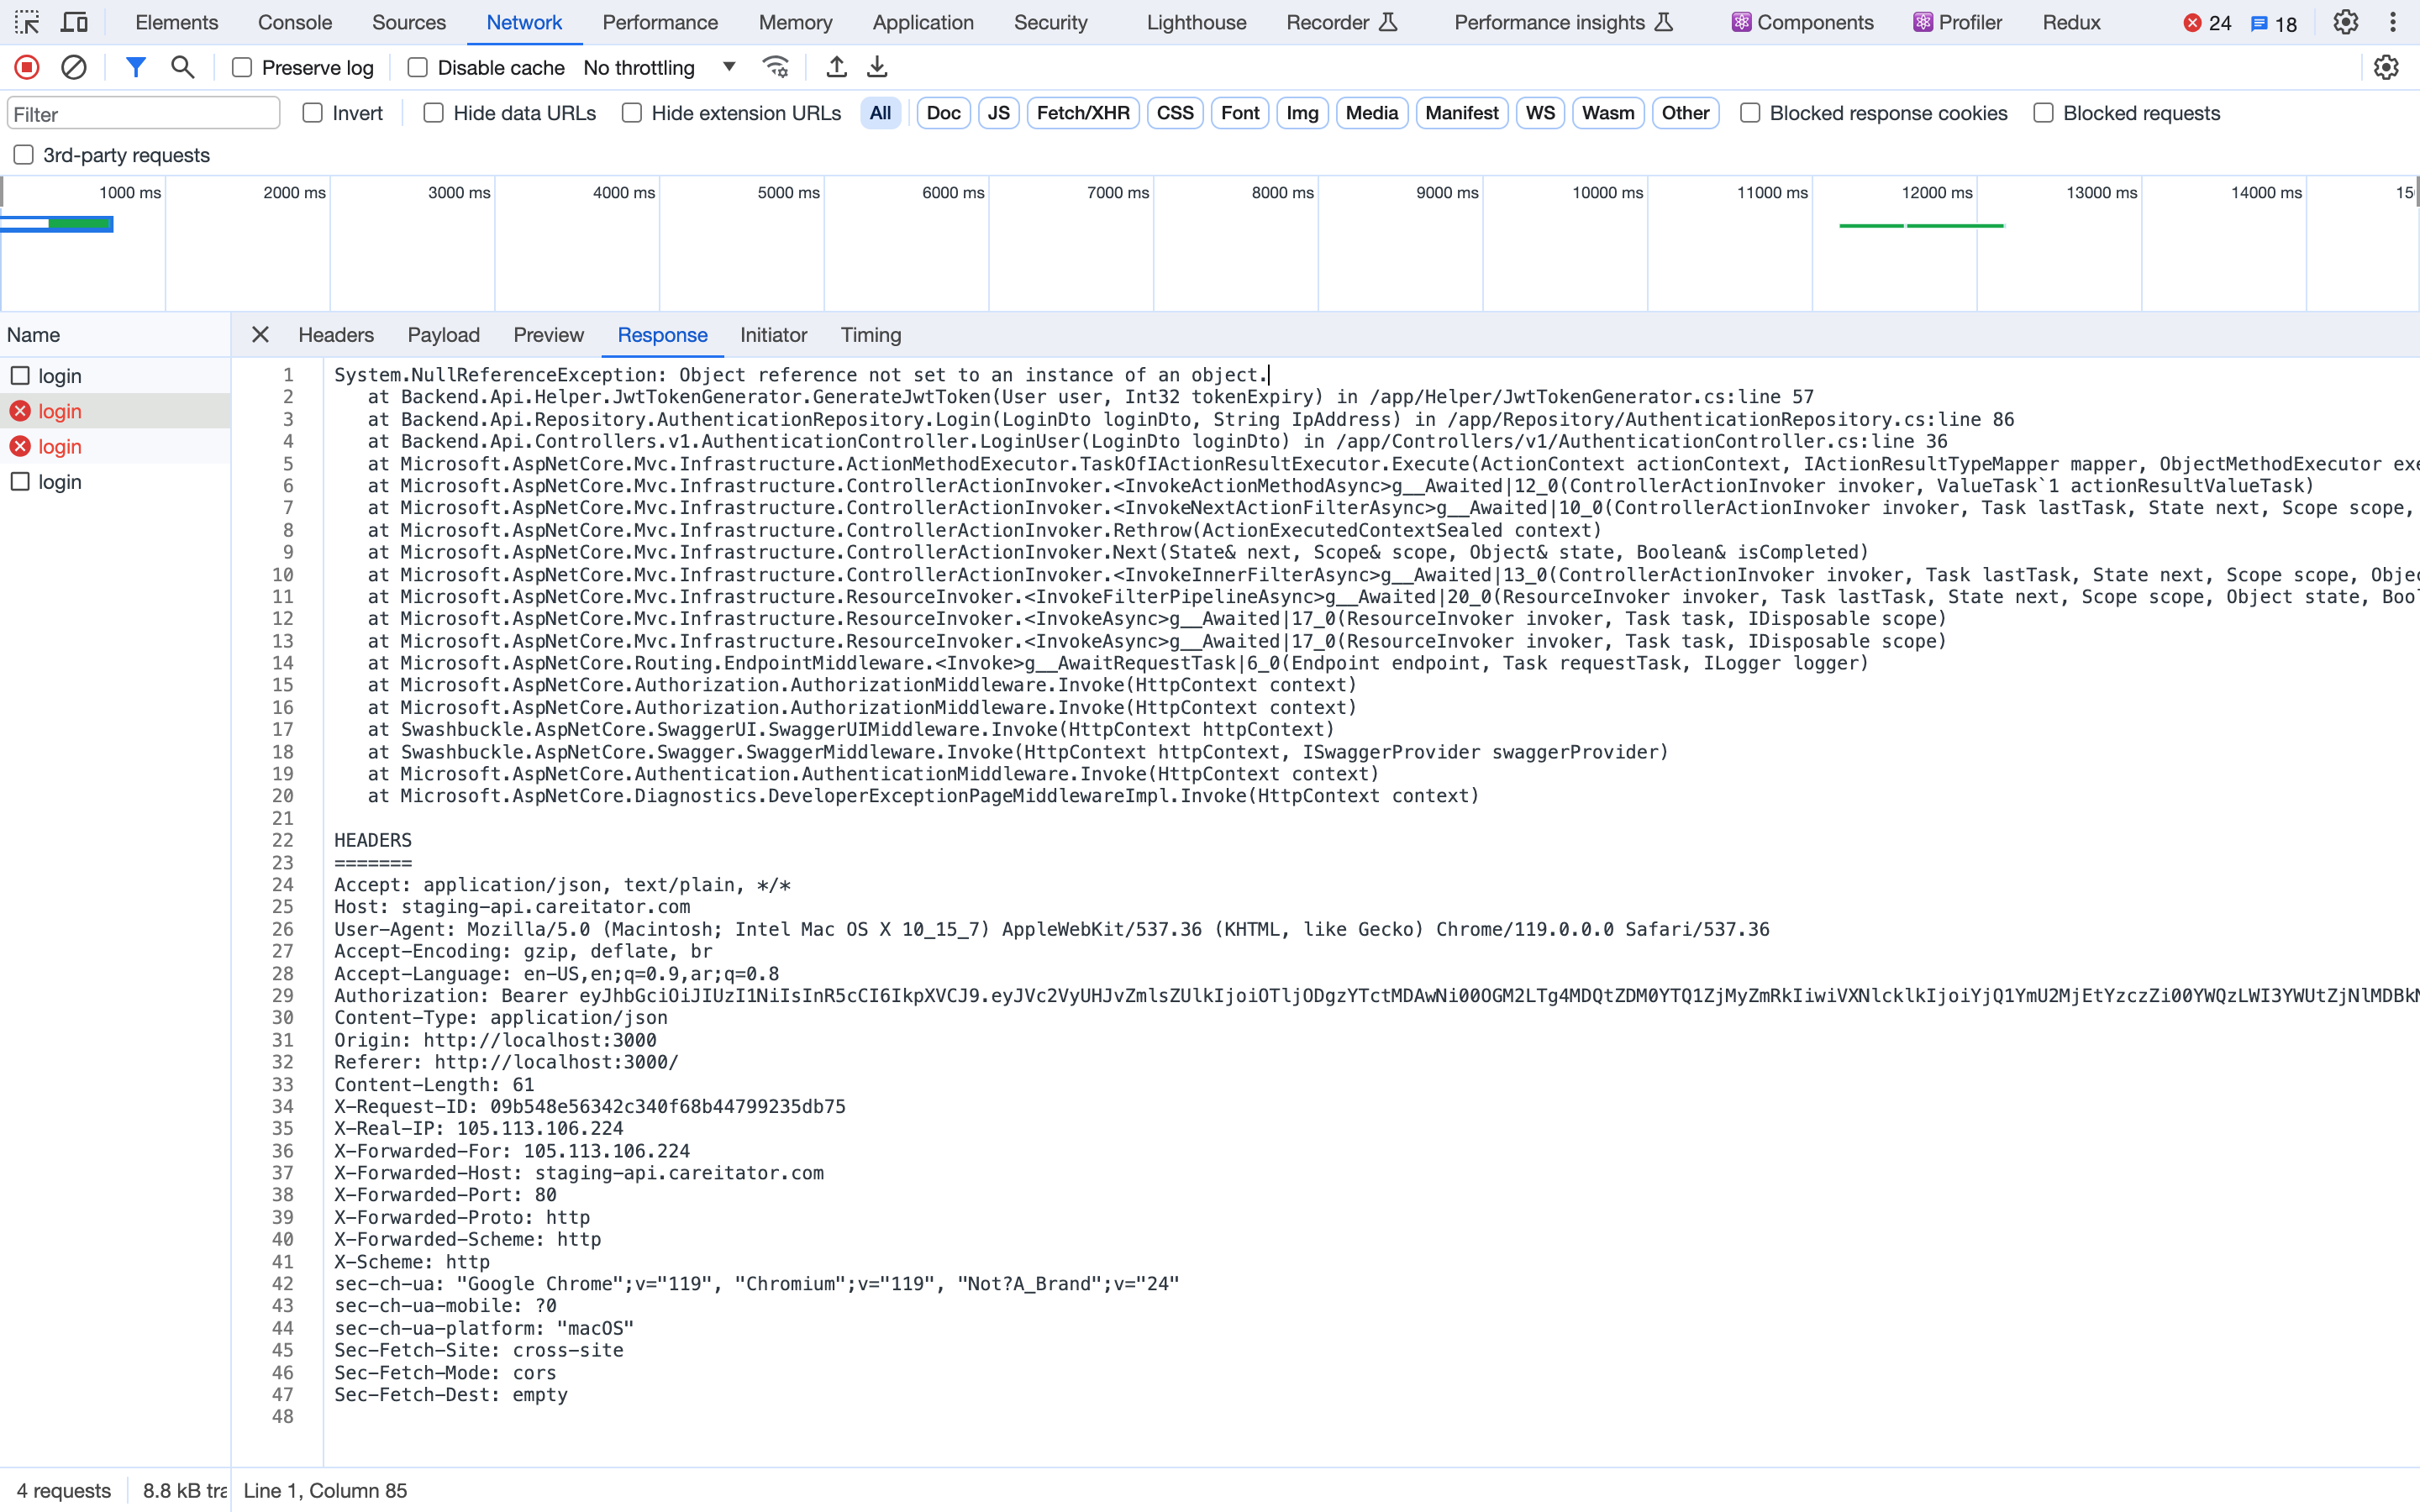Enable Preserve log checkbox
This screenshot has width=2420, height=1512.
tap(242, 67)
